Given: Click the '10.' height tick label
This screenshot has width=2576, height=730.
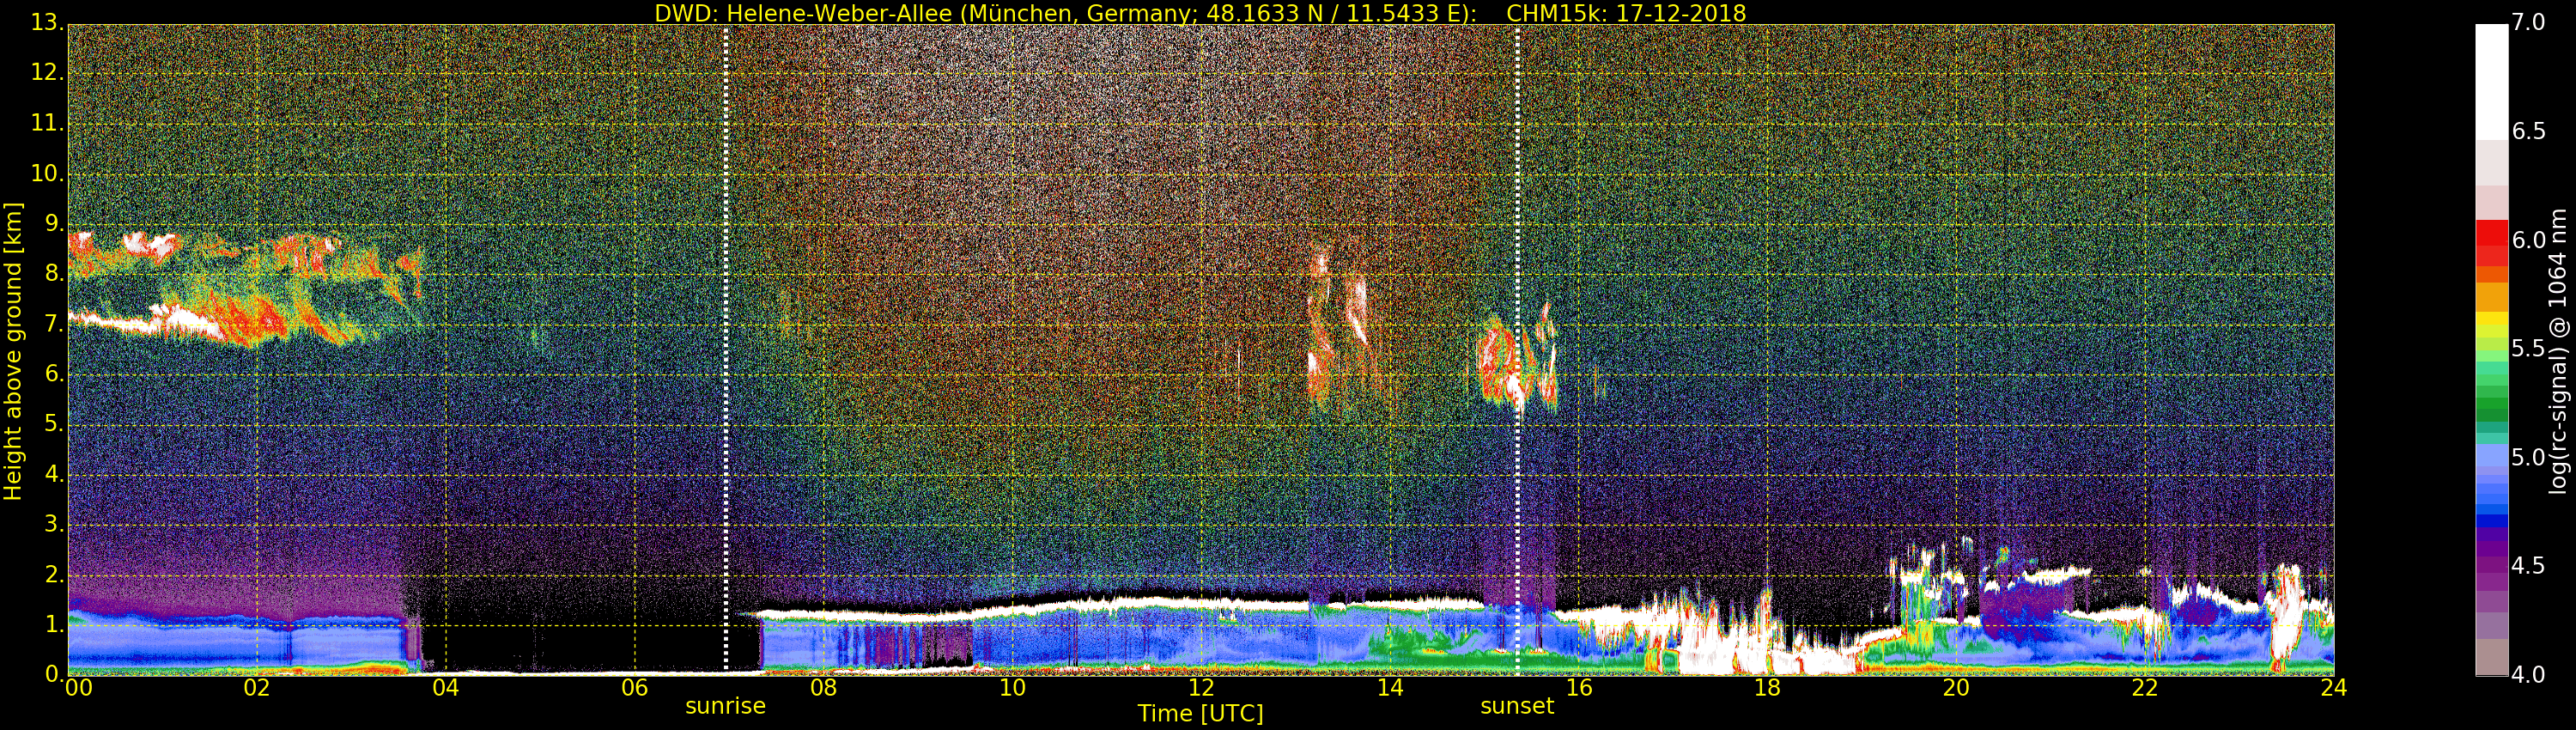Looking at the screenshot, I should pos(47,173).
